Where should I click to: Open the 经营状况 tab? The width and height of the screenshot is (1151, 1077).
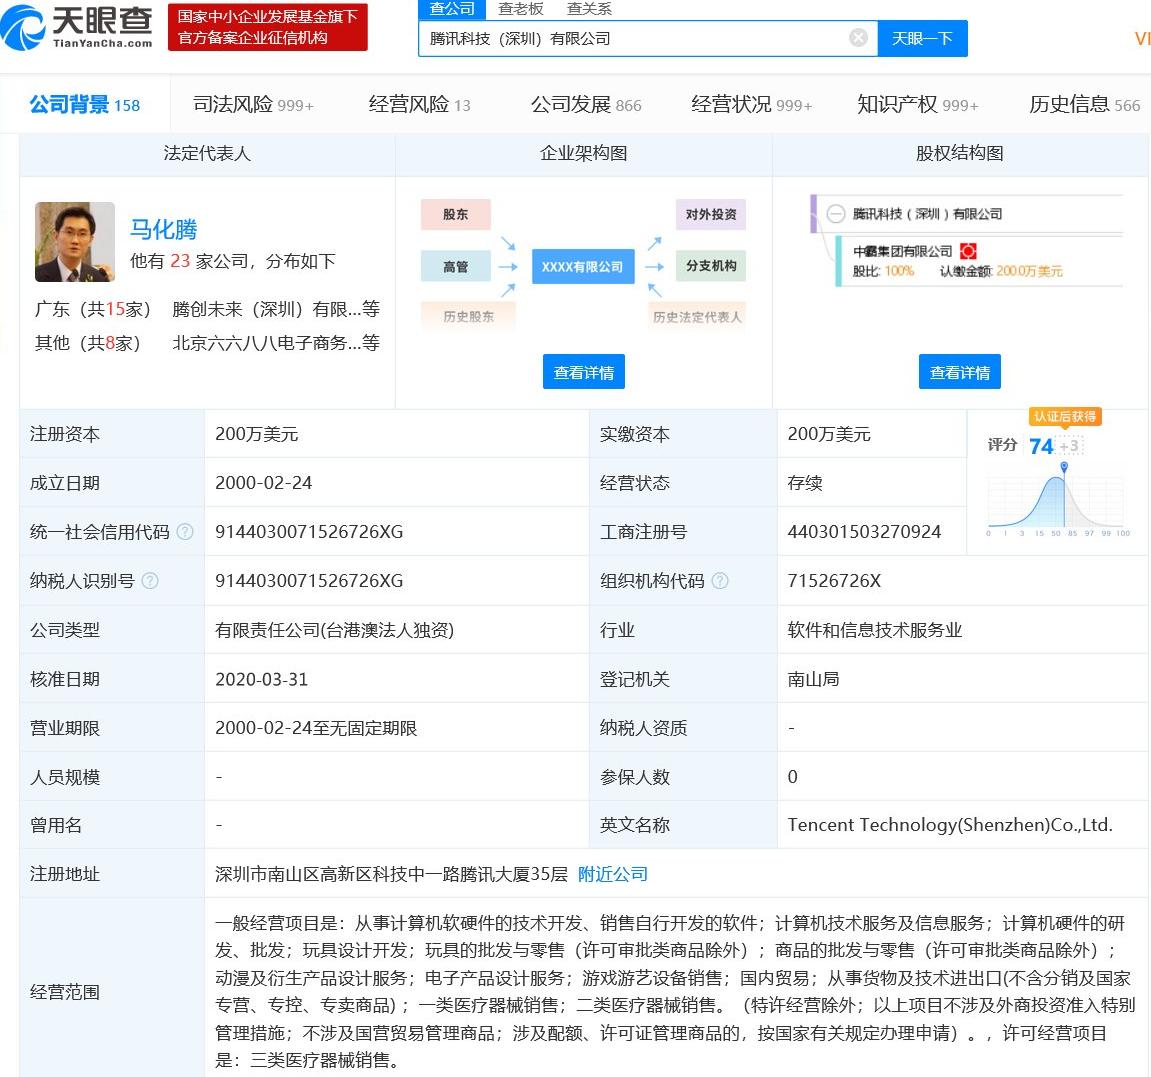tap(752, 104)
